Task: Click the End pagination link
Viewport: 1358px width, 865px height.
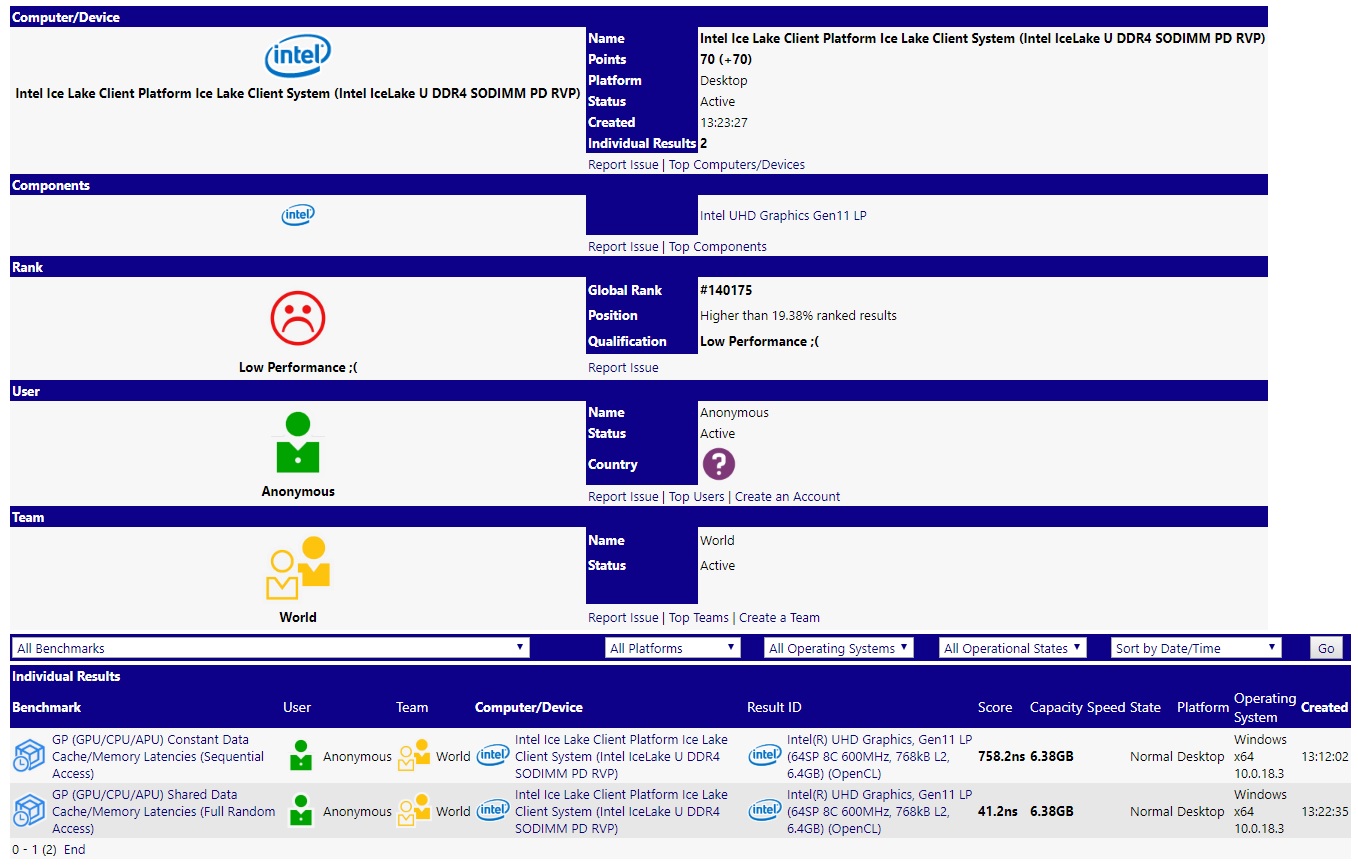Action: [x=75, y=850]
